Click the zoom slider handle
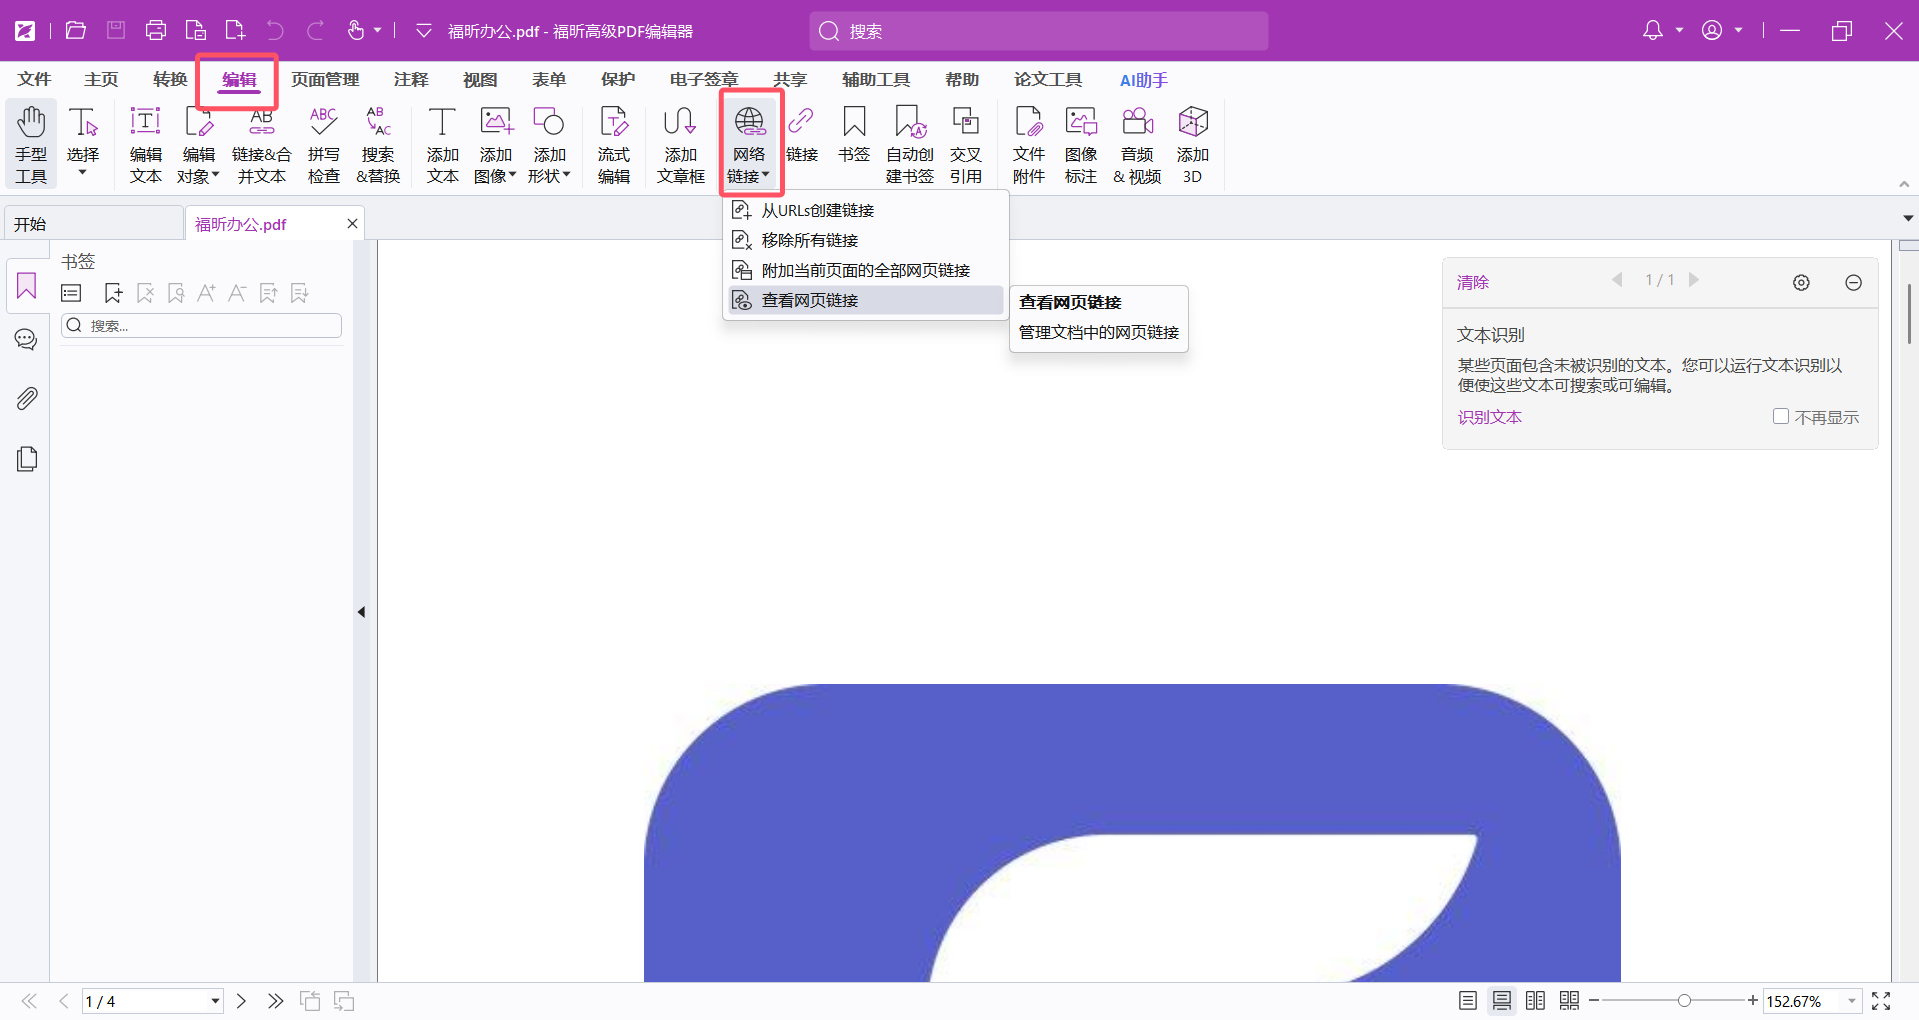This screenshot has width=1919, height=1020. click(1684, 1001)
